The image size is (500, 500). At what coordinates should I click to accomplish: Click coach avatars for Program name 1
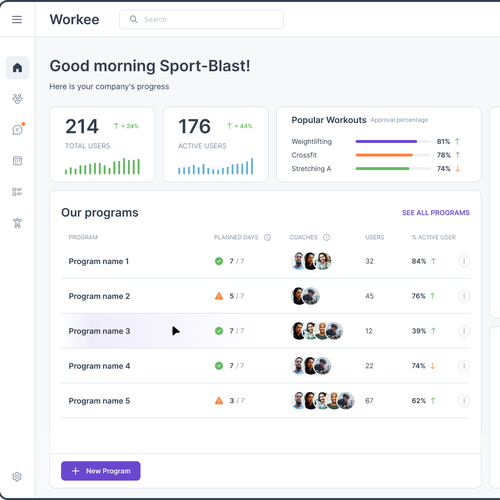[311, 261]
